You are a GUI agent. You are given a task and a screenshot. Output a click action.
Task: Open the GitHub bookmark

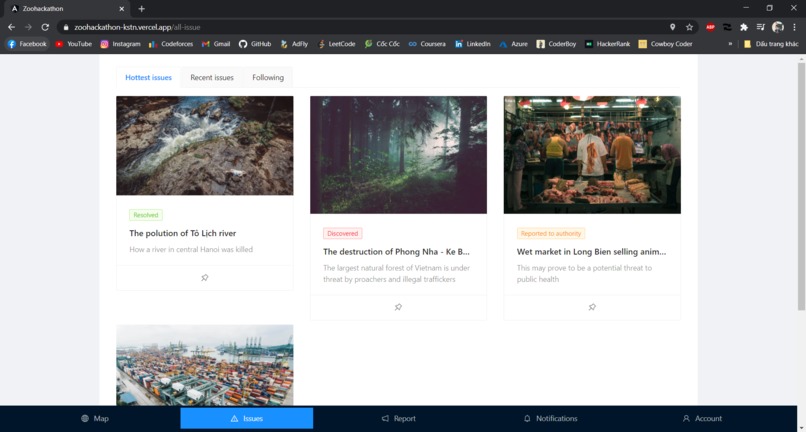point(255,44)
